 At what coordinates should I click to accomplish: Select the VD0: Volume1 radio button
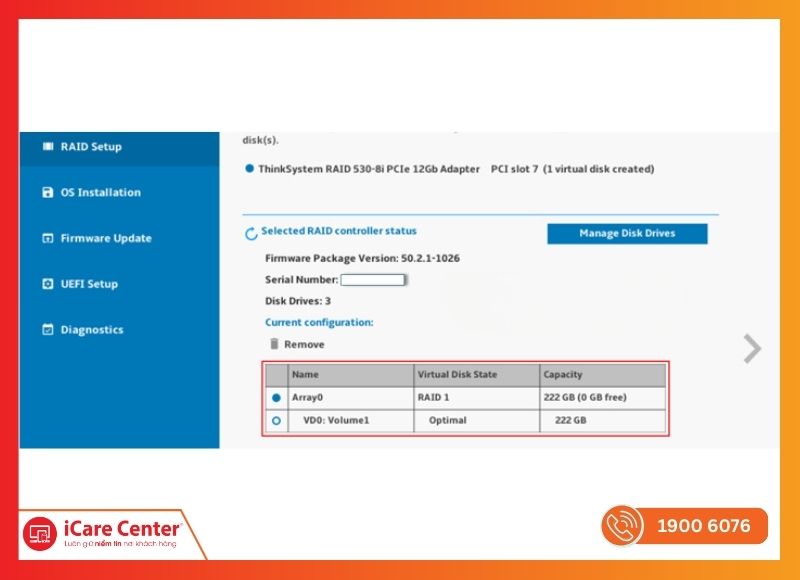coord(276,421)
